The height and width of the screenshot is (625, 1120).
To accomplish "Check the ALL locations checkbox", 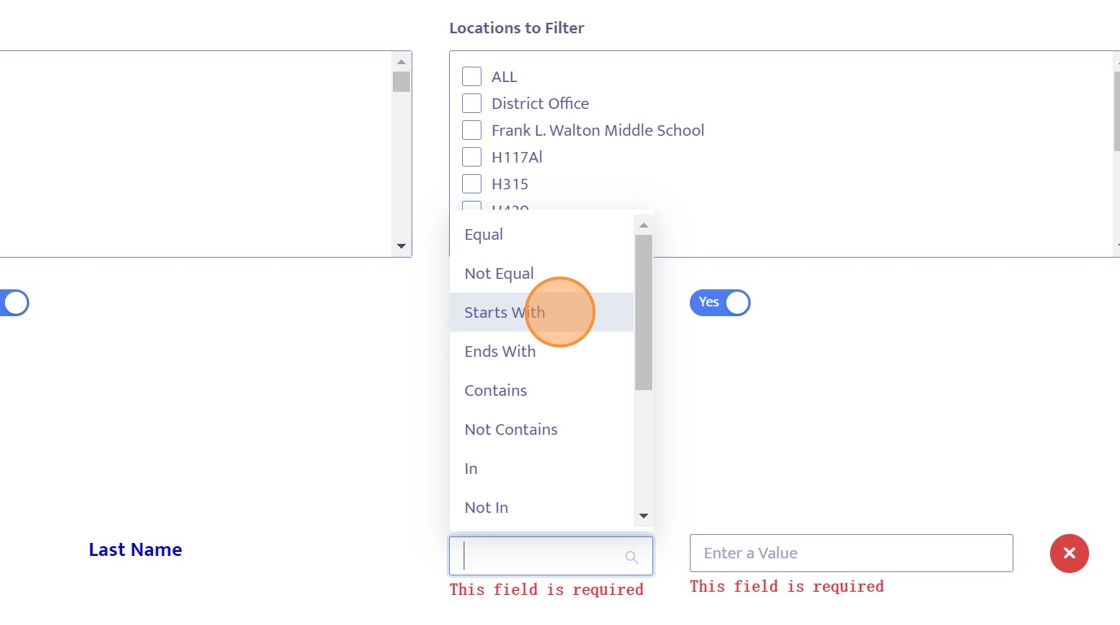I will click(472, 76).
